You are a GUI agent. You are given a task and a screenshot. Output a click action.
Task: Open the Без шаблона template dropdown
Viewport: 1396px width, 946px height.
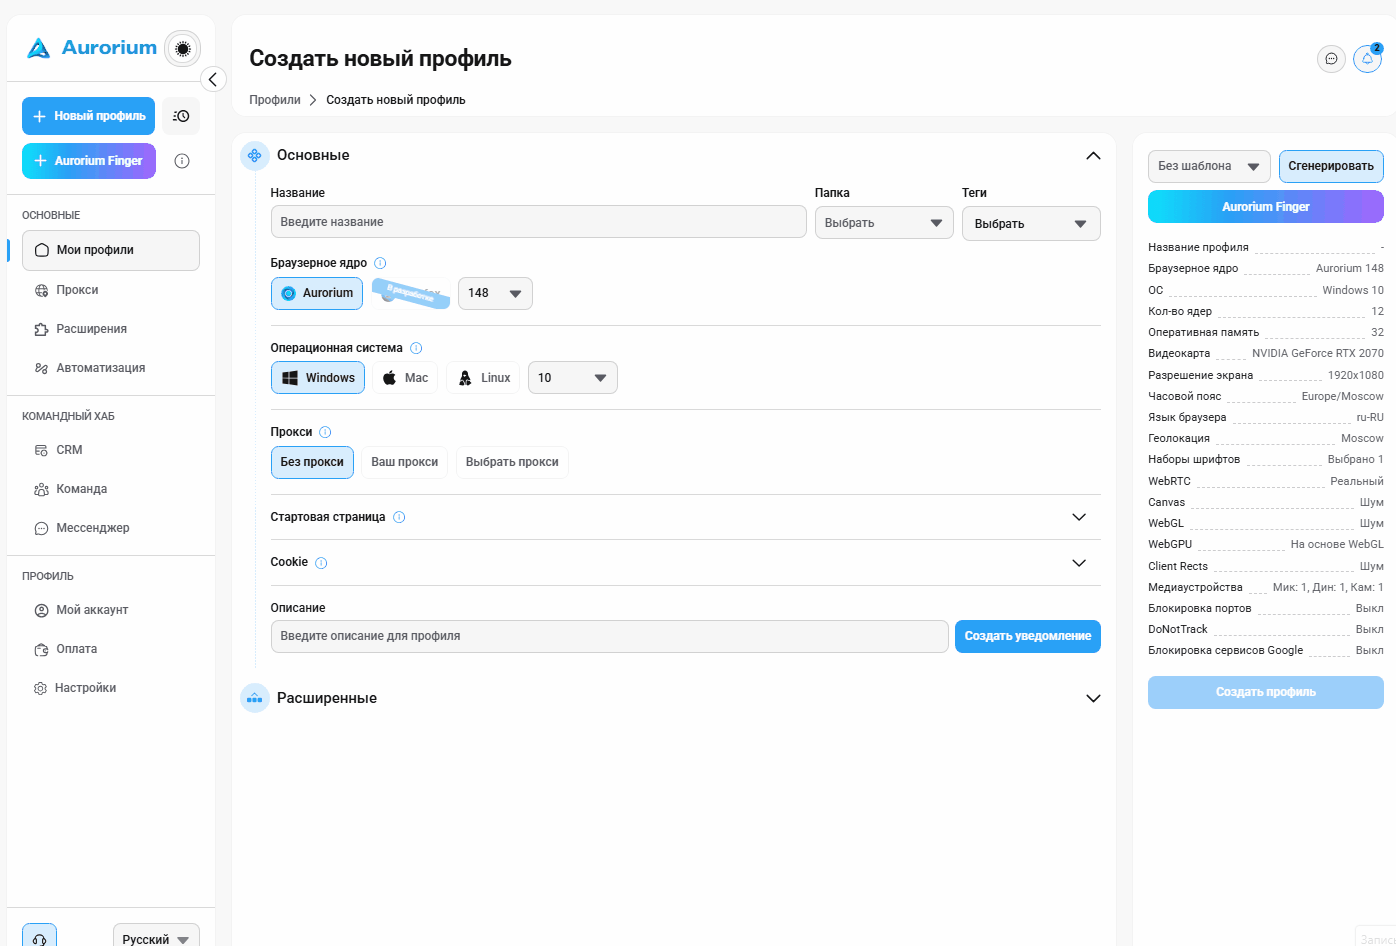tap(1209, 166)
